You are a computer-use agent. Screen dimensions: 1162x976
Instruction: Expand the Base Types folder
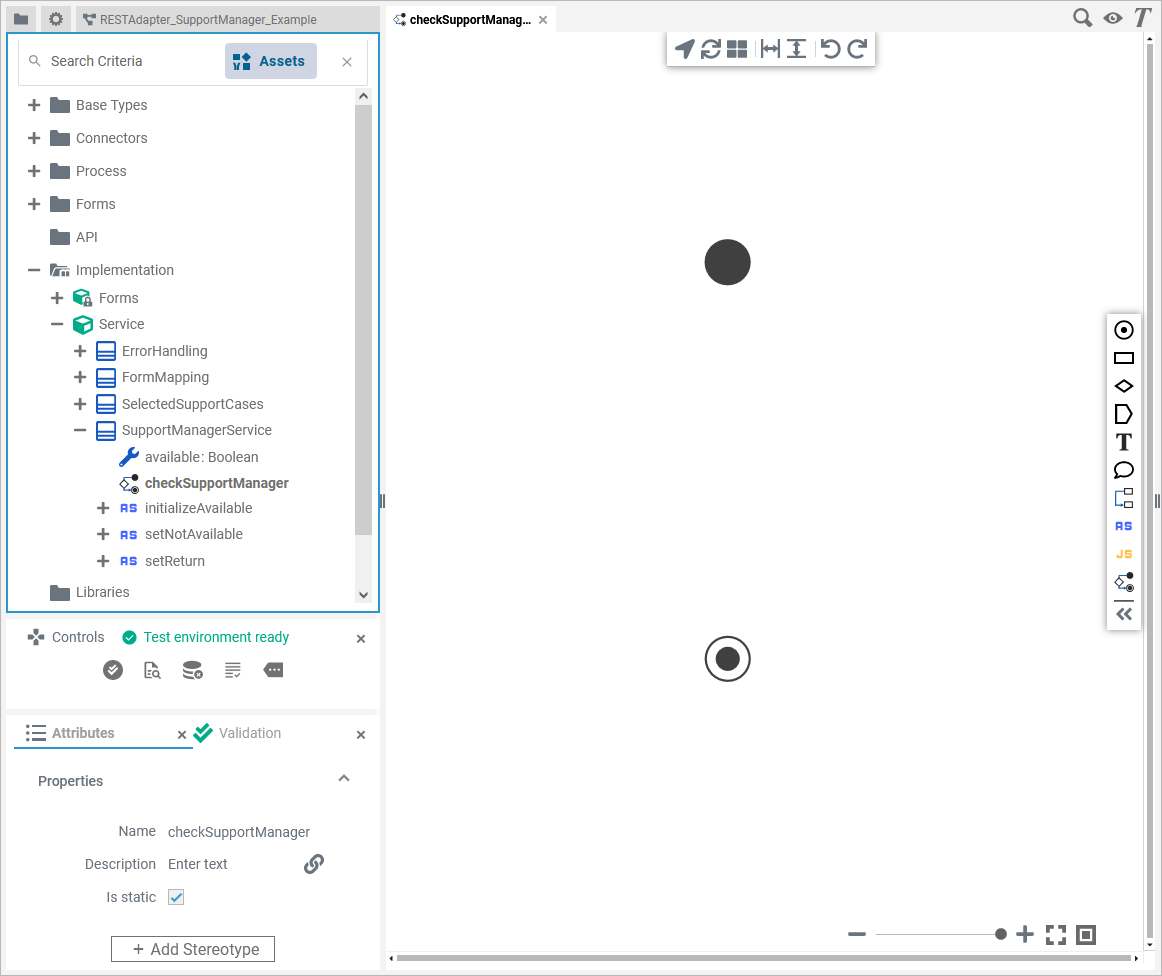pyautogui.click(x=33, y=104)
